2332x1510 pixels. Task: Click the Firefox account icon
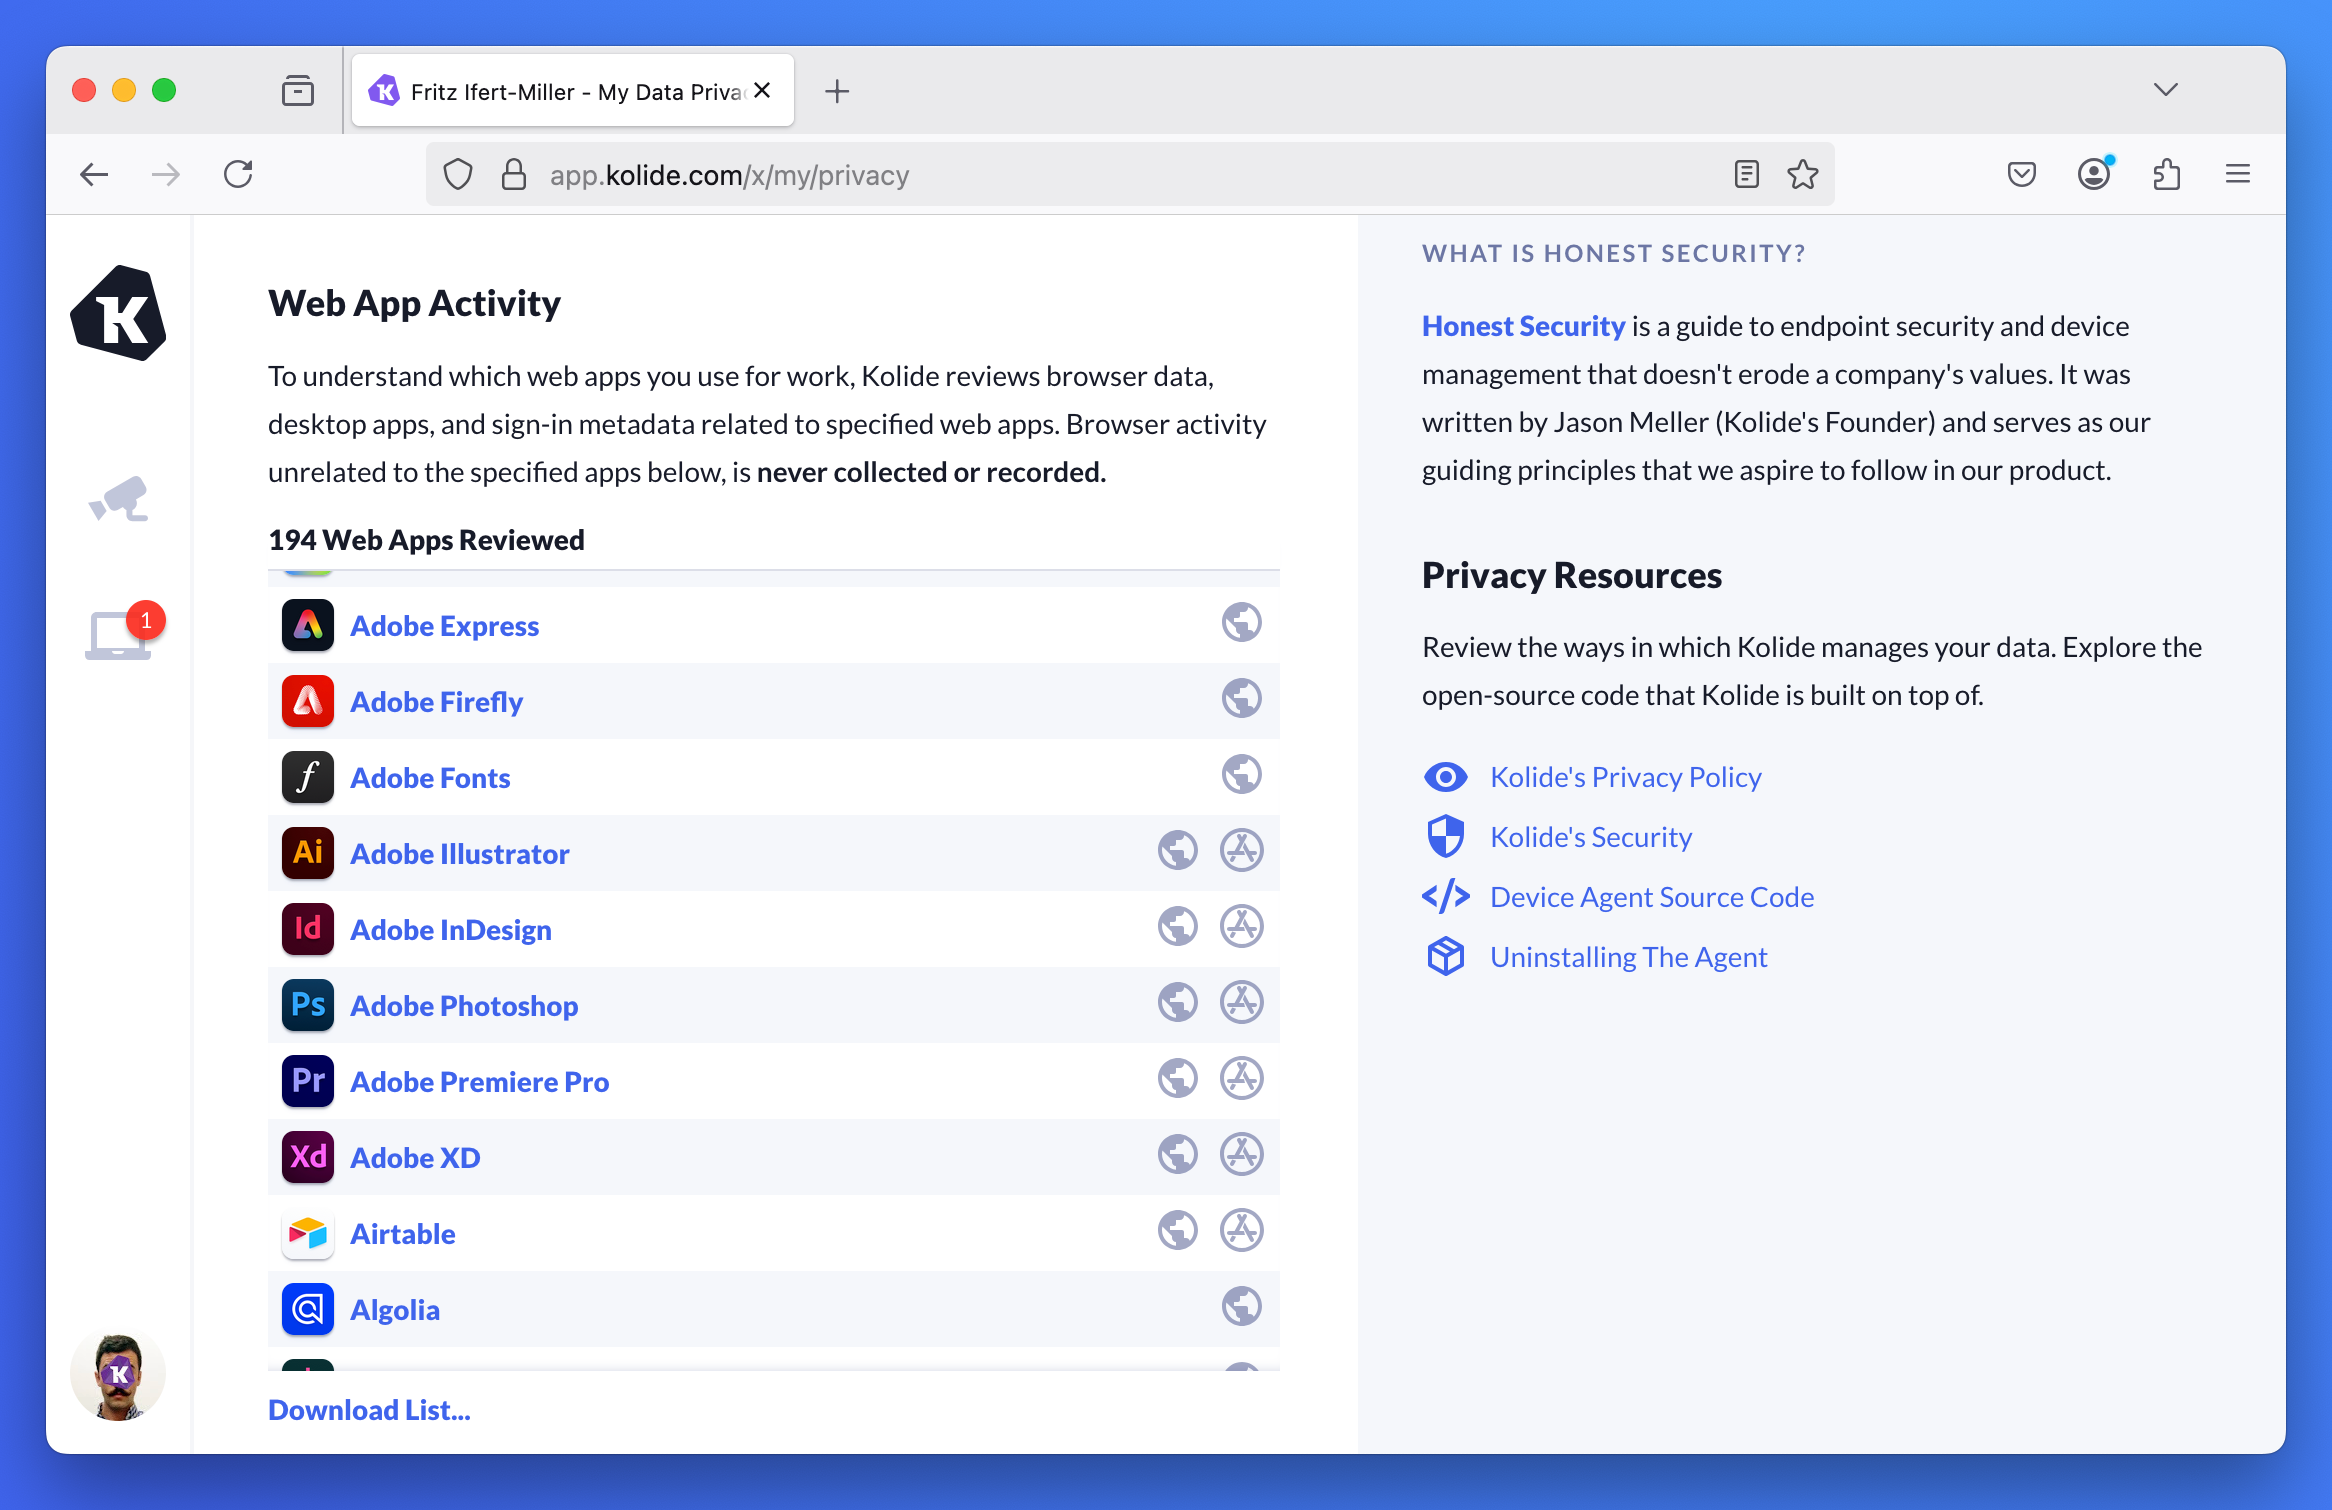[x=2093, y=175]
